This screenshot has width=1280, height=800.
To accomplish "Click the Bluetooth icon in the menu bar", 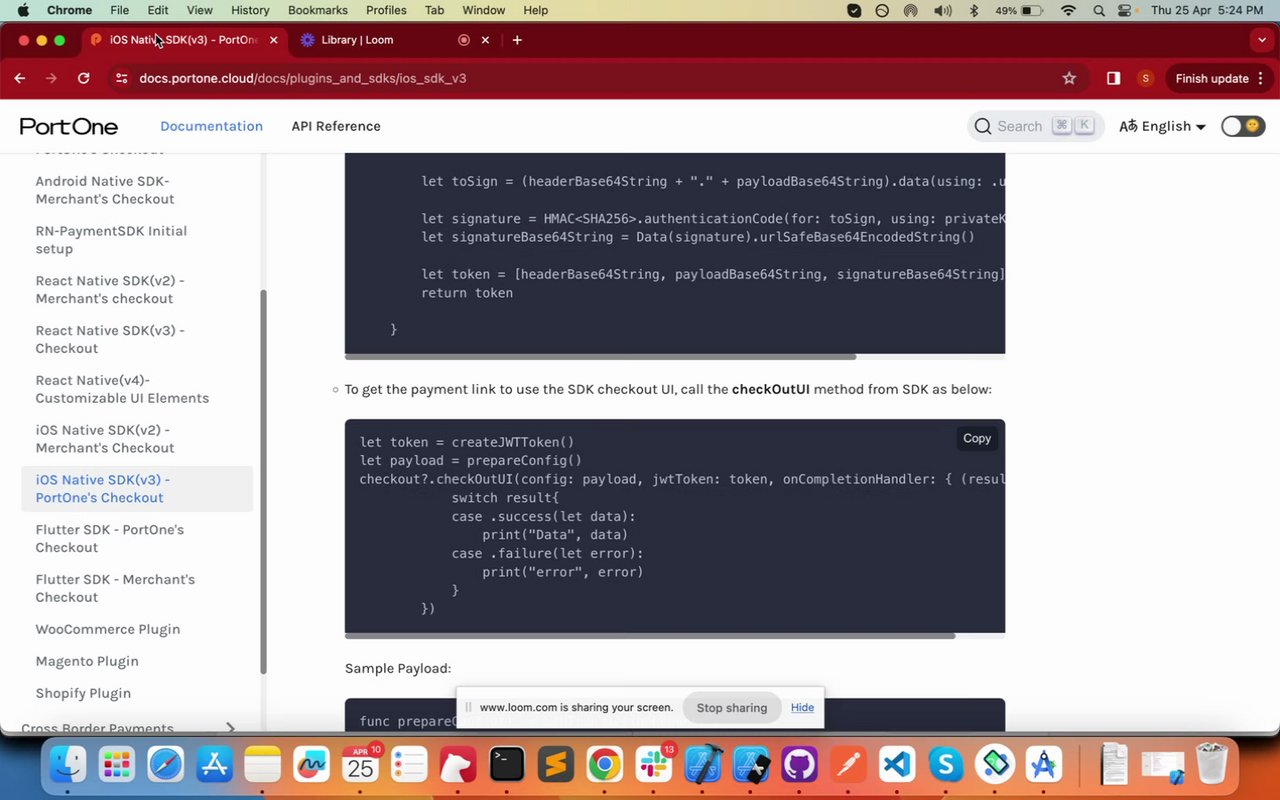I will tap(975, 10).
